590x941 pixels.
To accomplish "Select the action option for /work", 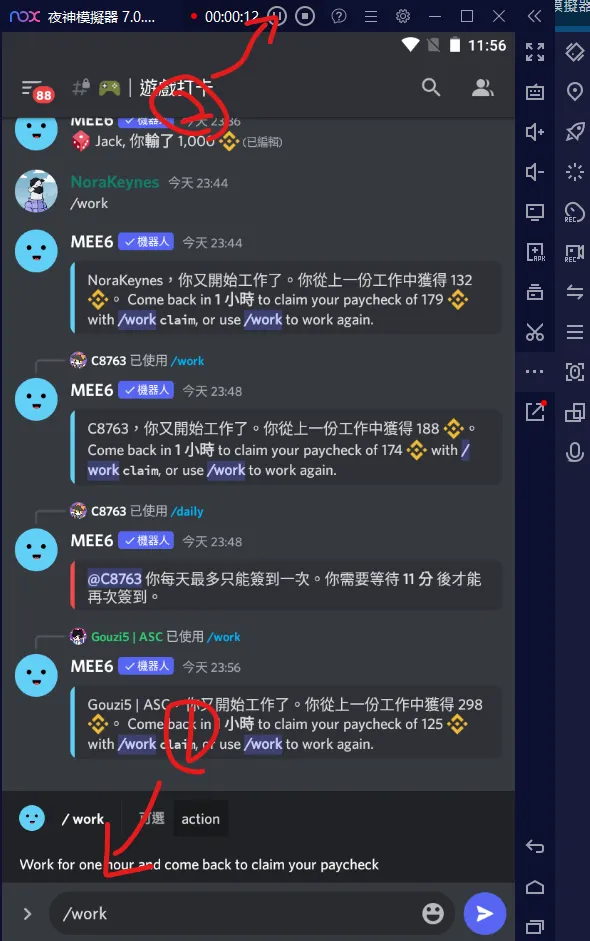I will 200,819.
